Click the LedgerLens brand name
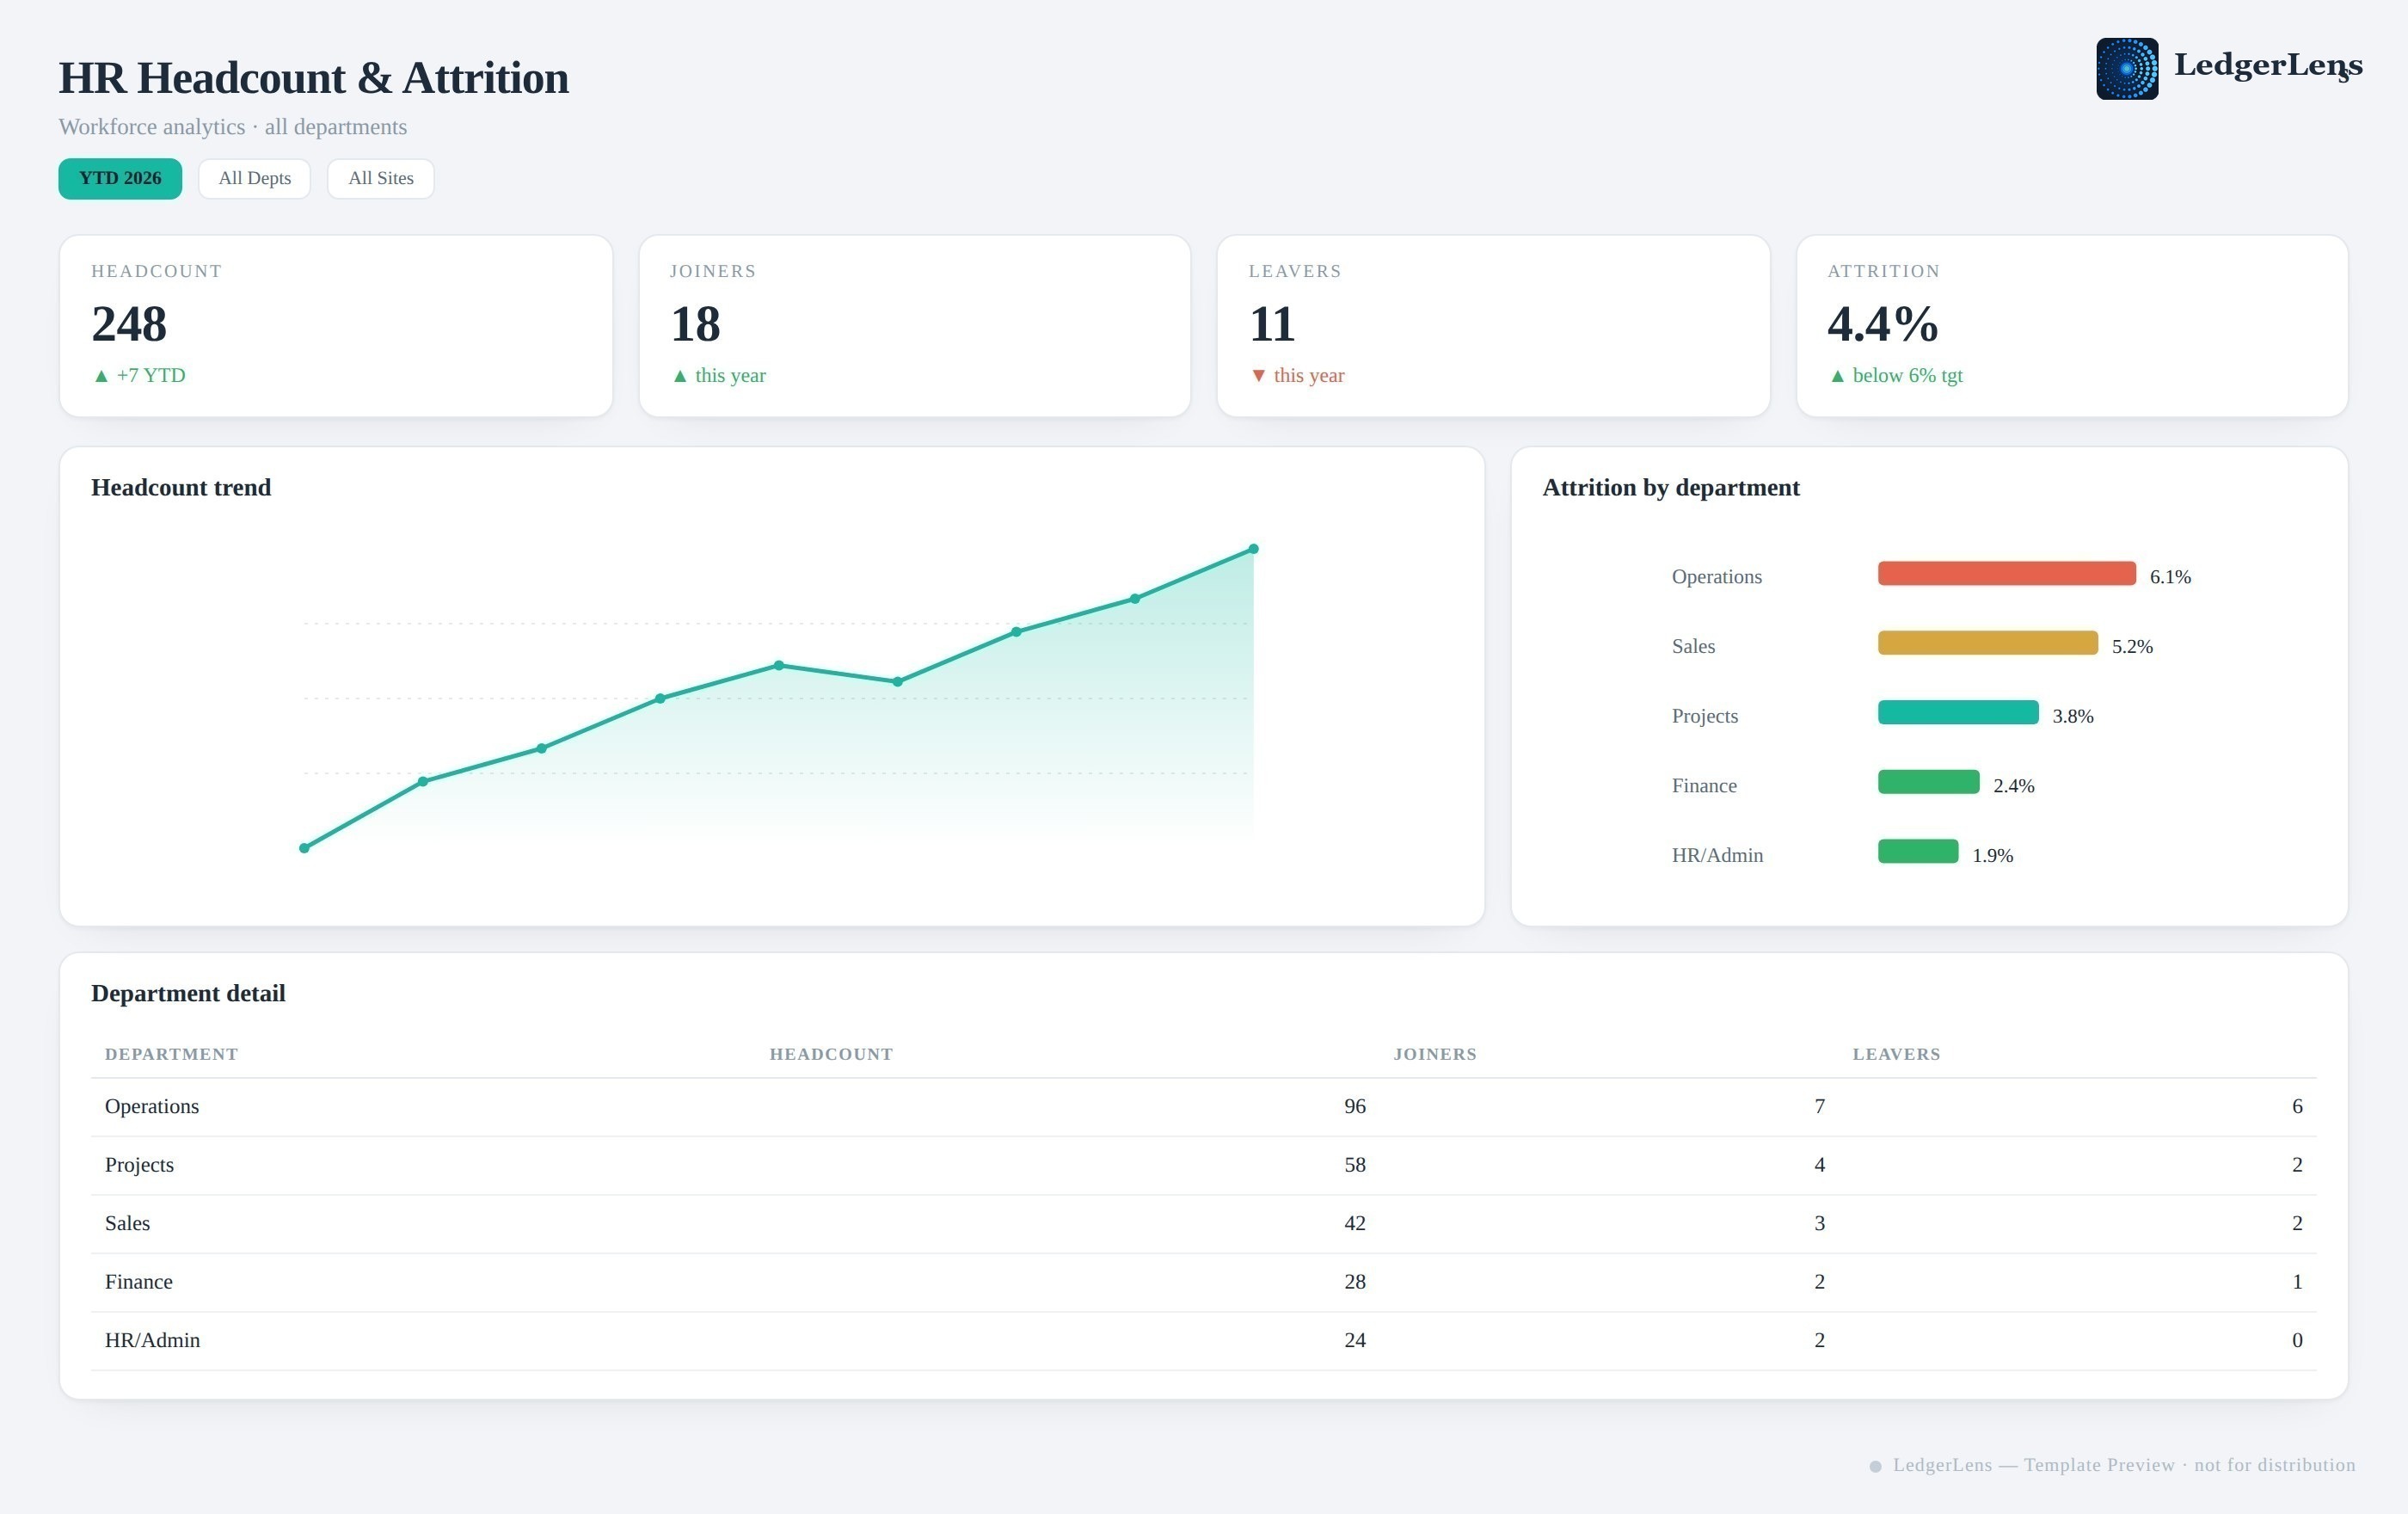Image resolution: width=2408 pixels, height=1514 pixels. point(2268,66)
